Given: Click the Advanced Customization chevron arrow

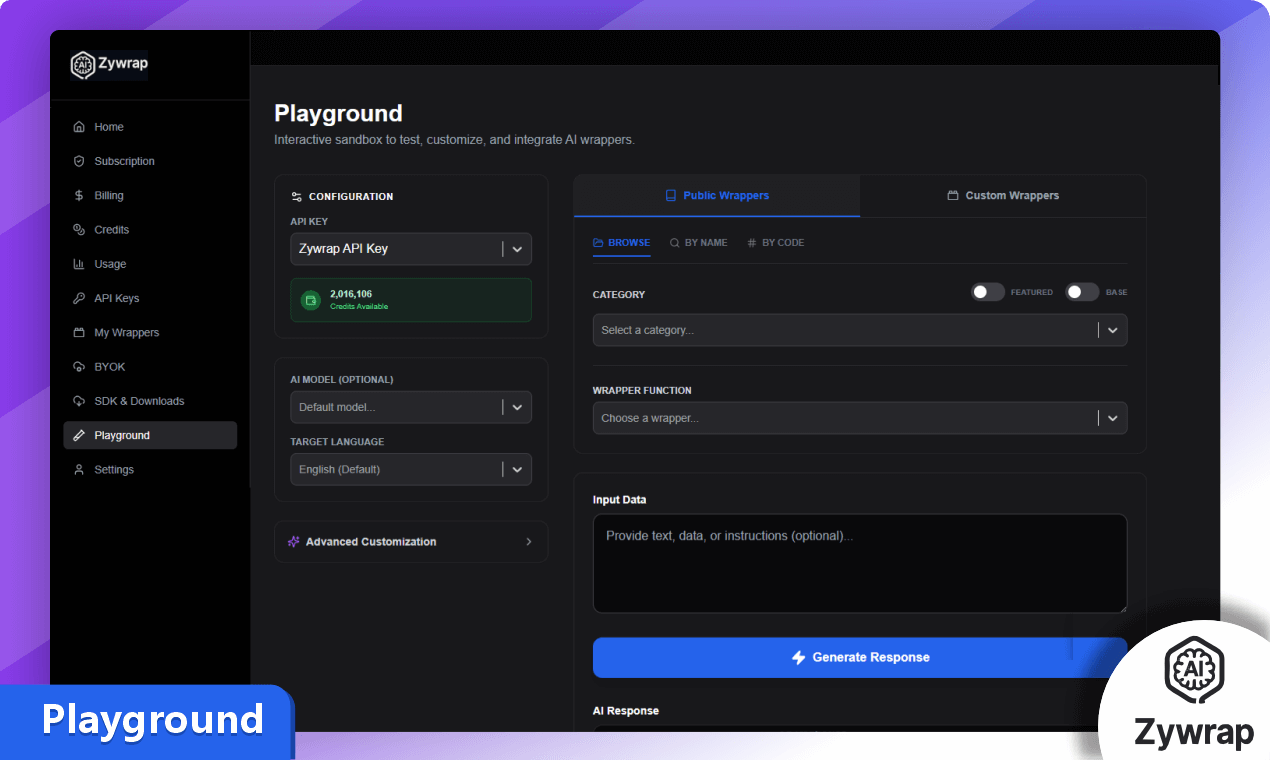Looking at the screenshot, I should 529,541.
